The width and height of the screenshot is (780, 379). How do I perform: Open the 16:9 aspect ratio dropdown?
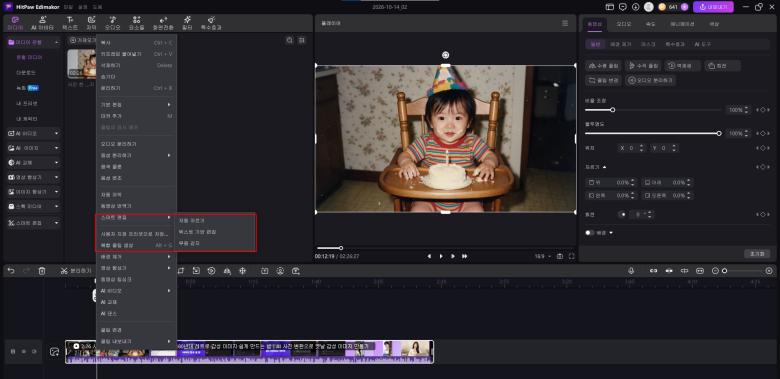(543, 256)
